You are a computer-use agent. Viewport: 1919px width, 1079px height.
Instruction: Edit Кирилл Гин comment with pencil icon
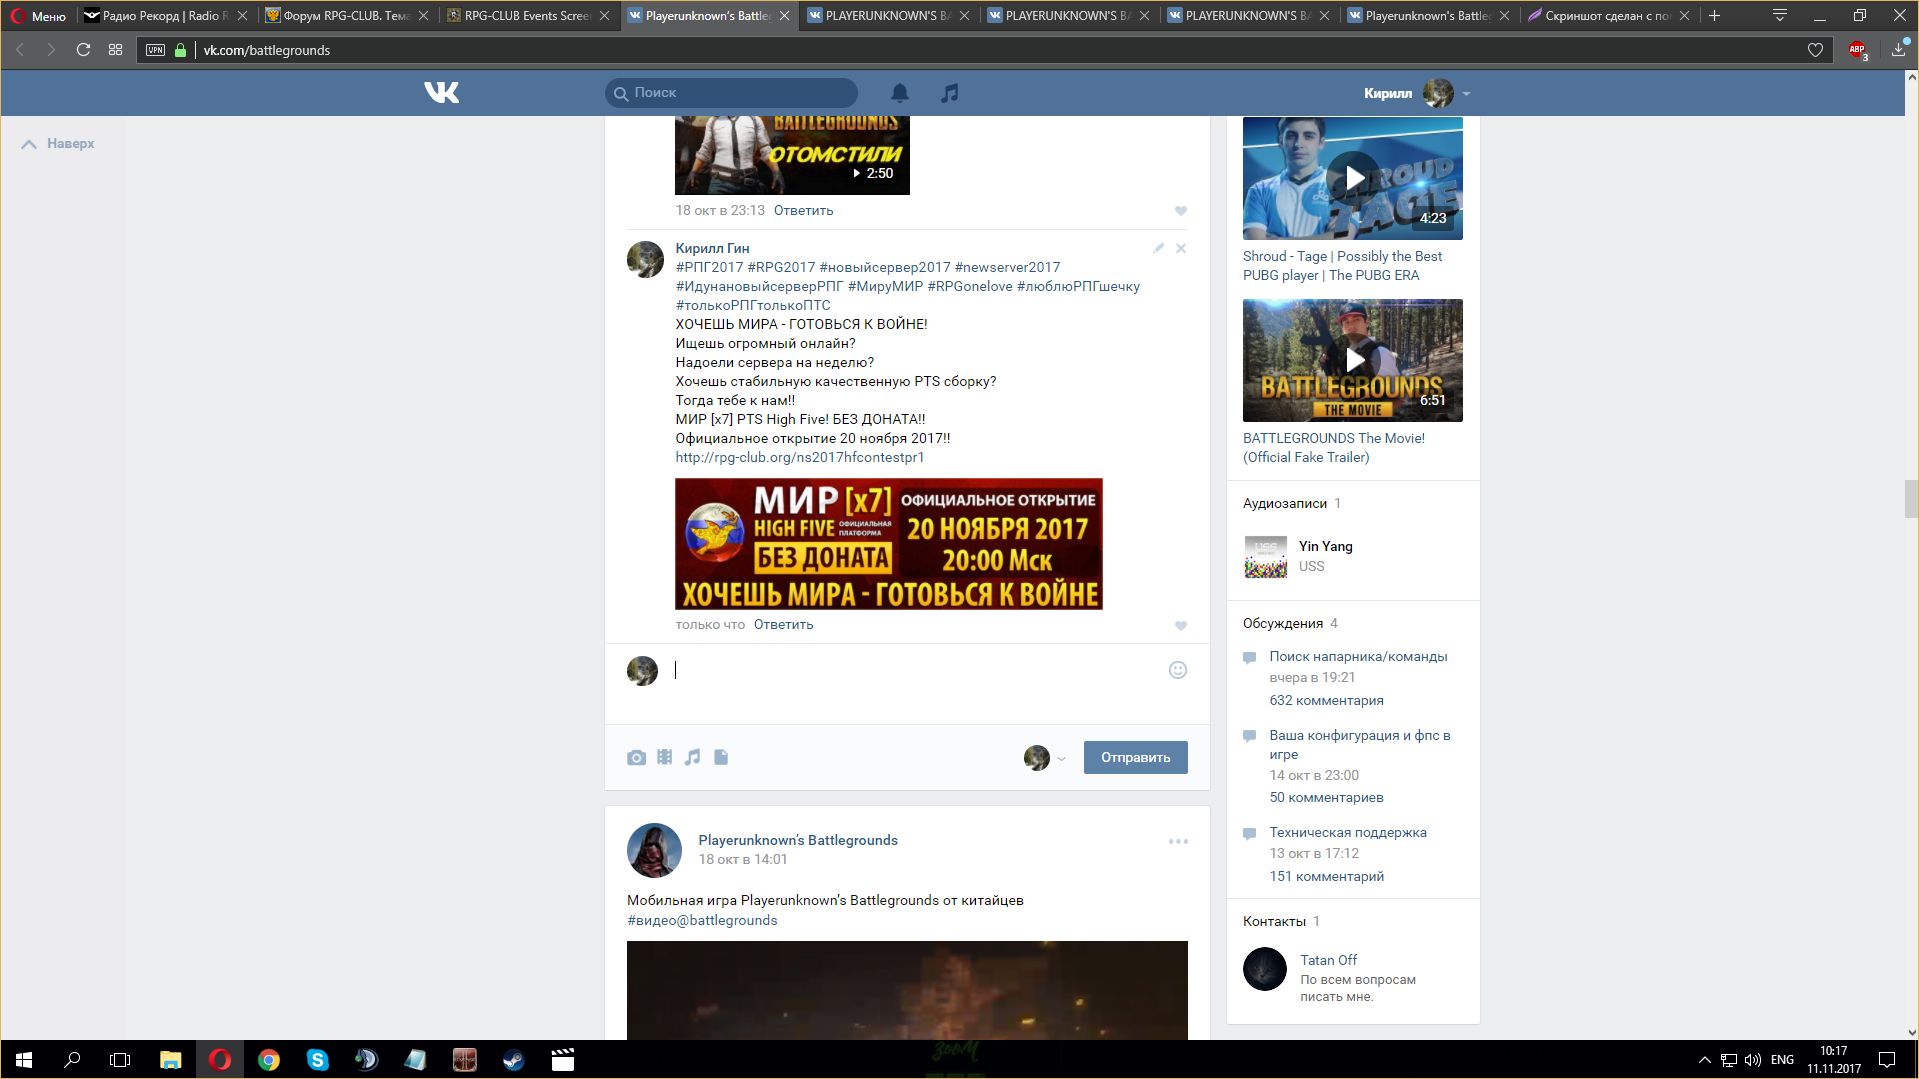pyautogui.click(x=1158, y=248)
